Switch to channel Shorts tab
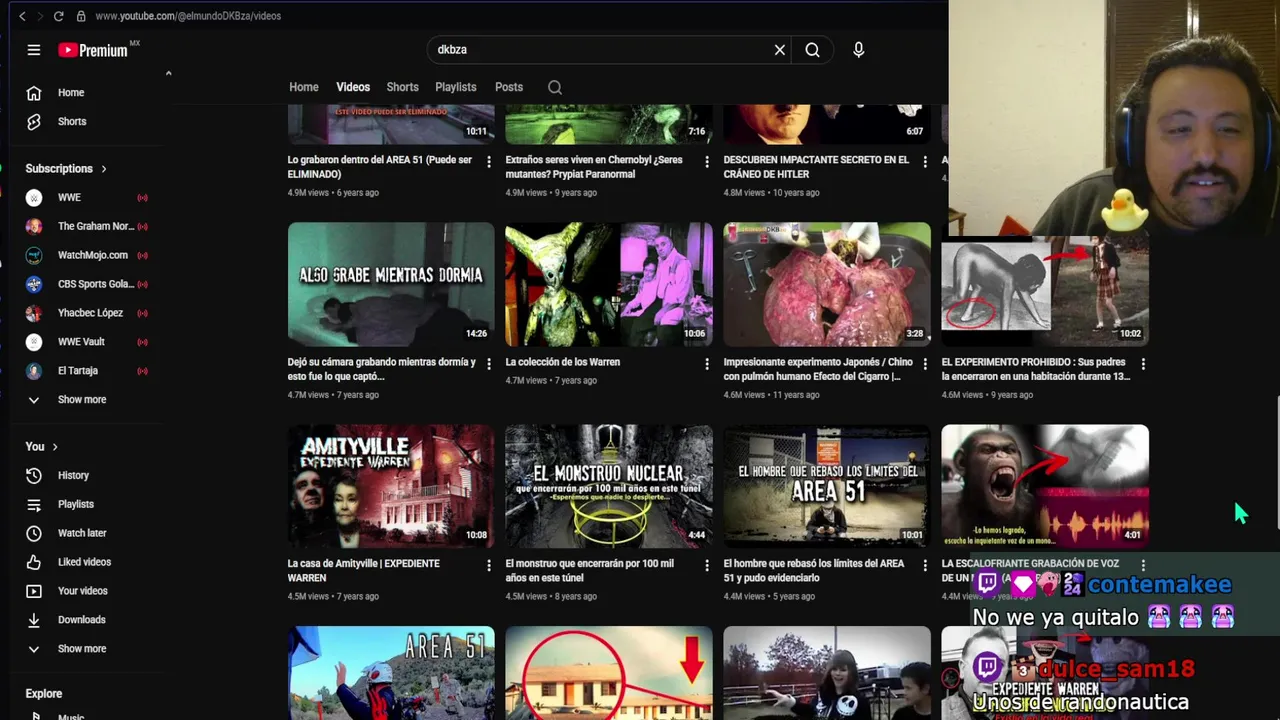 tap(402, 87)
